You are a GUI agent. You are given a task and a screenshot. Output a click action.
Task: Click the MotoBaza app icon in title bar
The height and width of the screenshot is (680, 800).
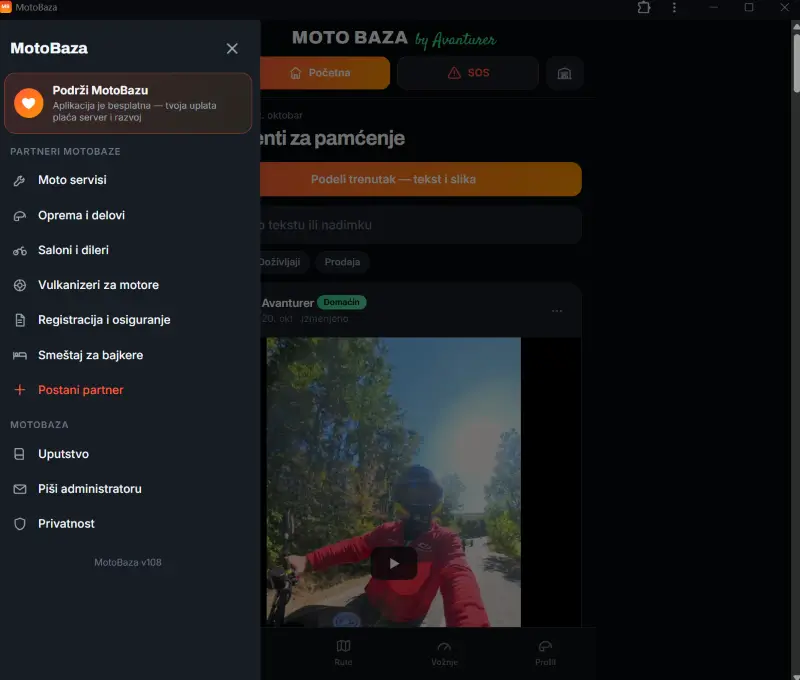pos(6,7)
